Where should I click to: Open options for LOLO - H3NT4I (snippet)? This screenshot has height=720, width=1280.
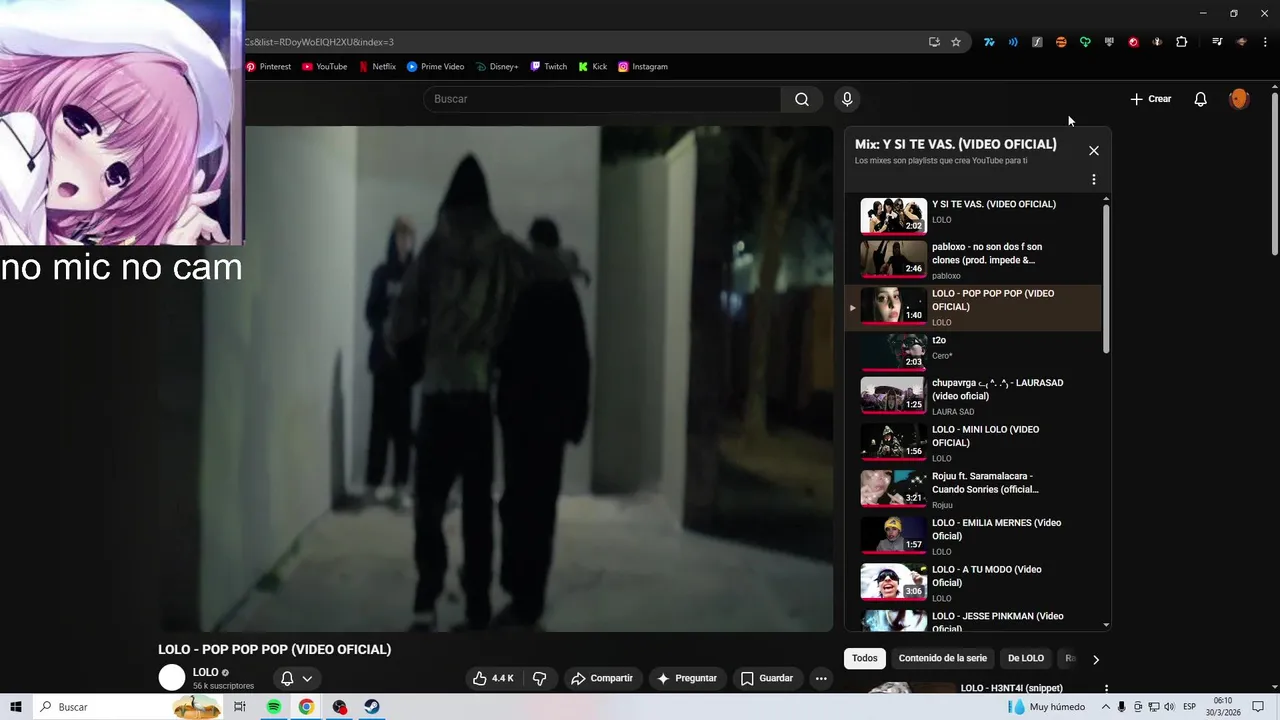point(1106,688)
